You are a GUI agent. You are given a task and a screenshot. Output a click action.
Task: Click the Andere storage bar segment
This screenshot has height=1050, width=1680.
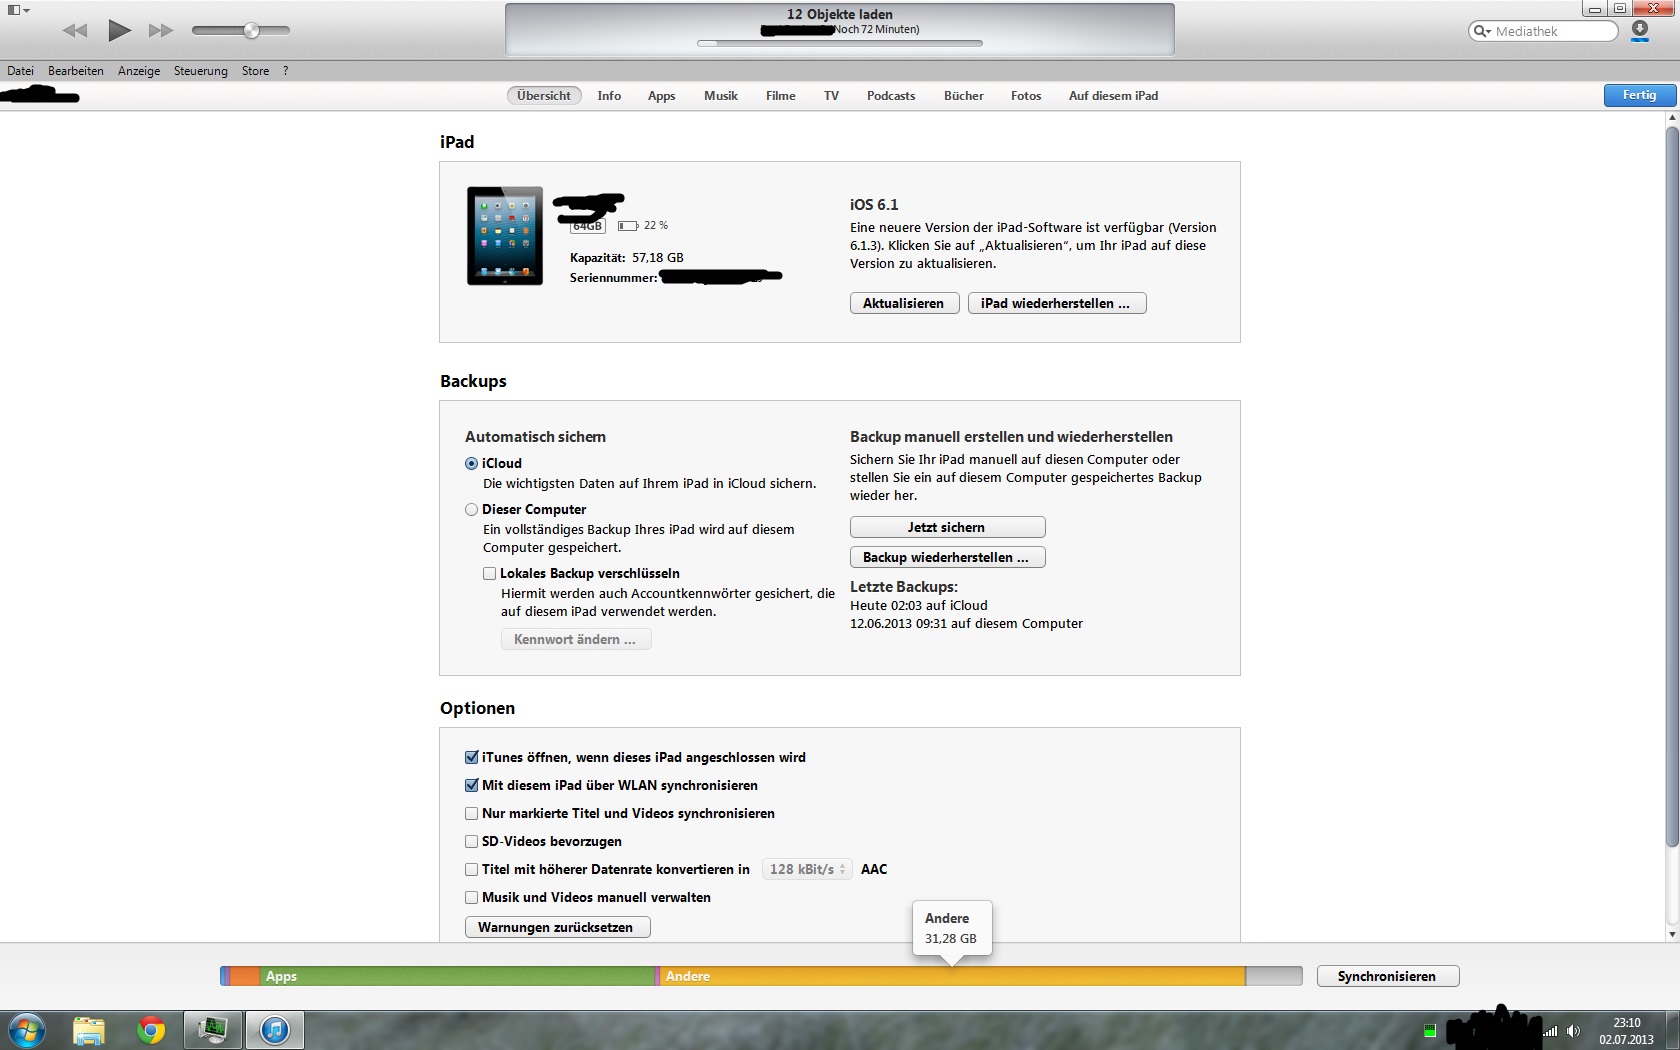point(952,976)
